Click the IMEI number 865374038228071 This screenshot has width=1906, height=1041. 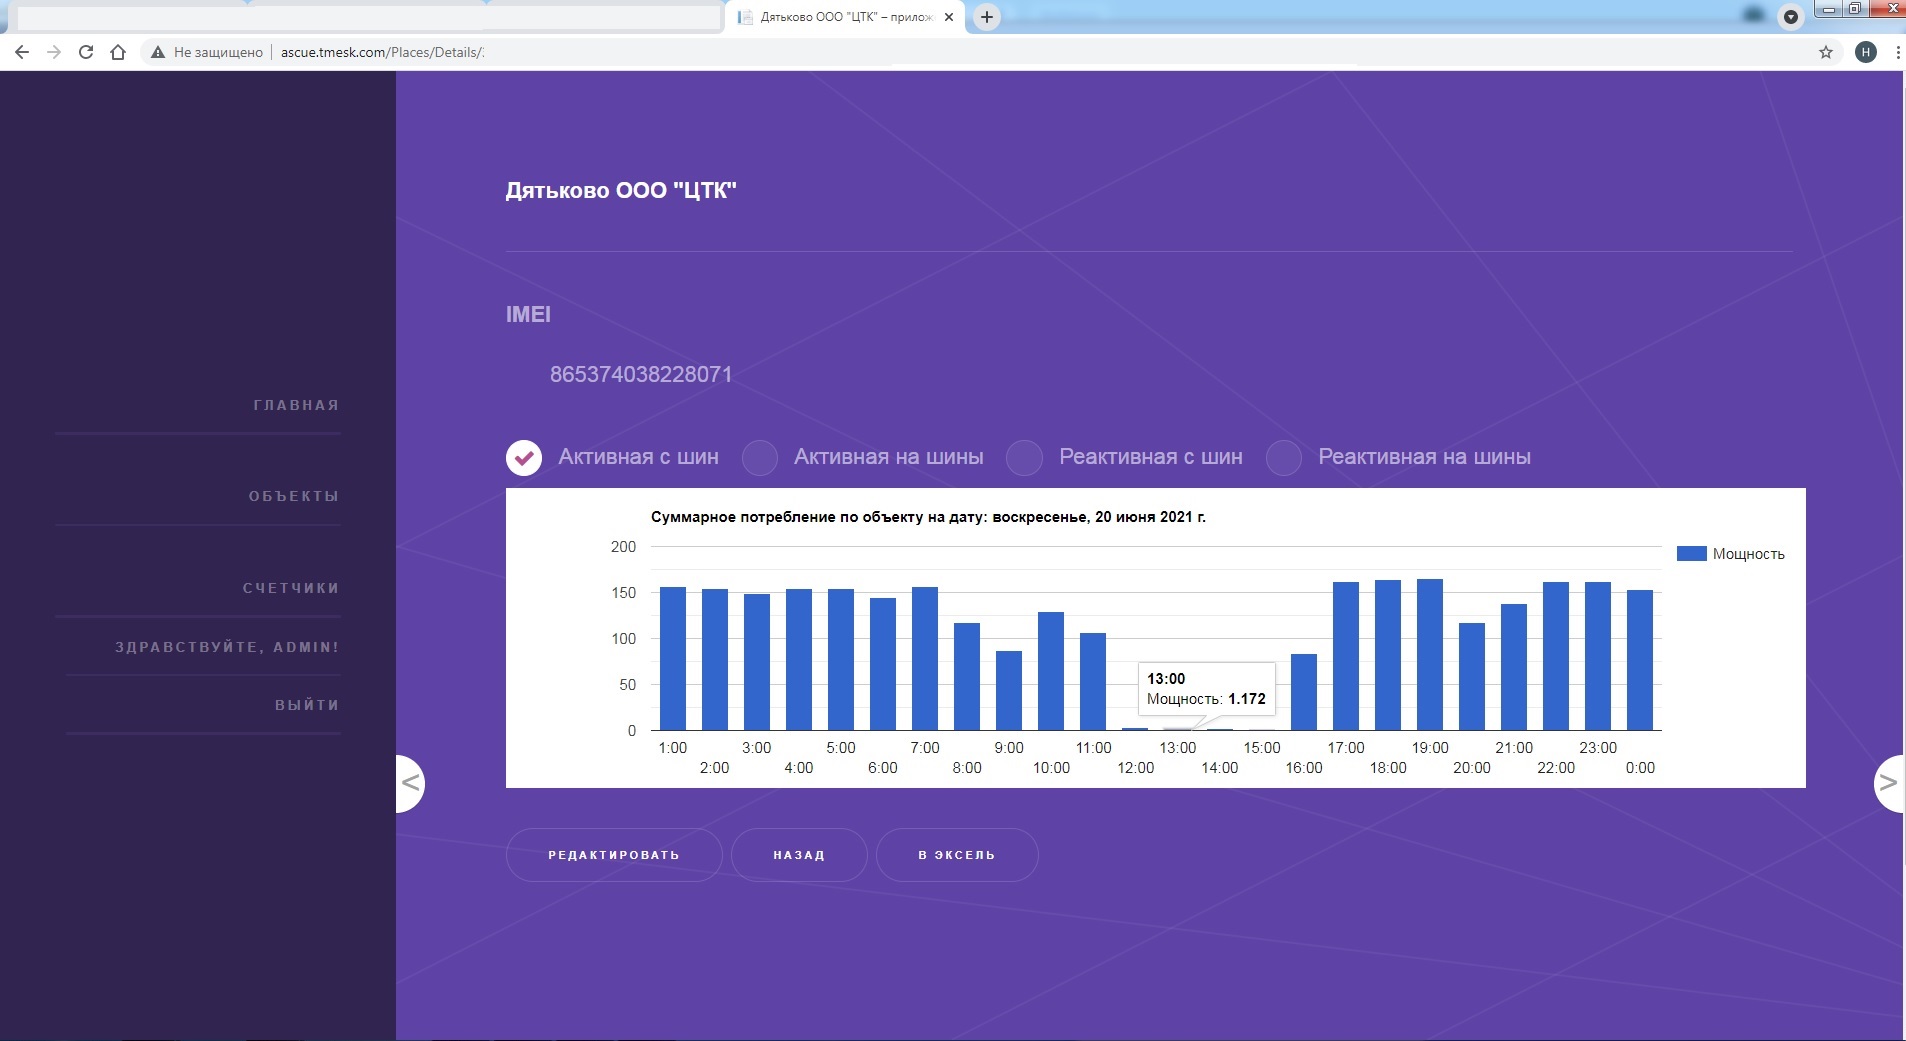(x=641, y=374)
